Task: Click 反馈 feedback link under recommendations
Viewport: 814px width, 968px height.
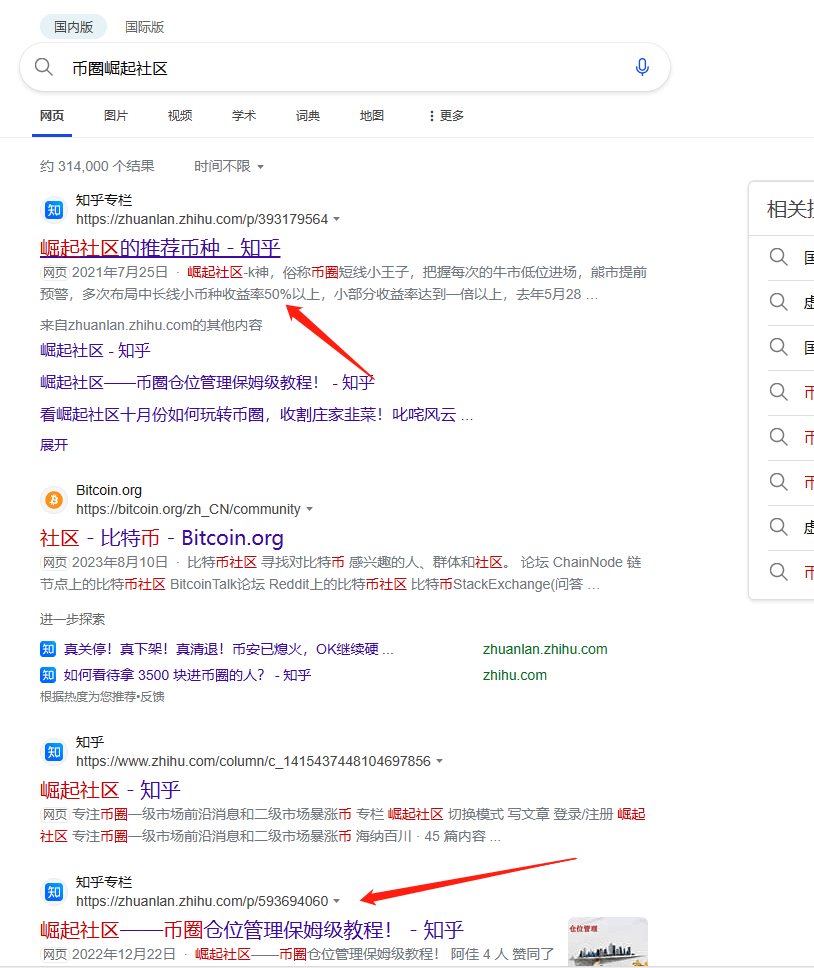Action: [x=152, y=696]
